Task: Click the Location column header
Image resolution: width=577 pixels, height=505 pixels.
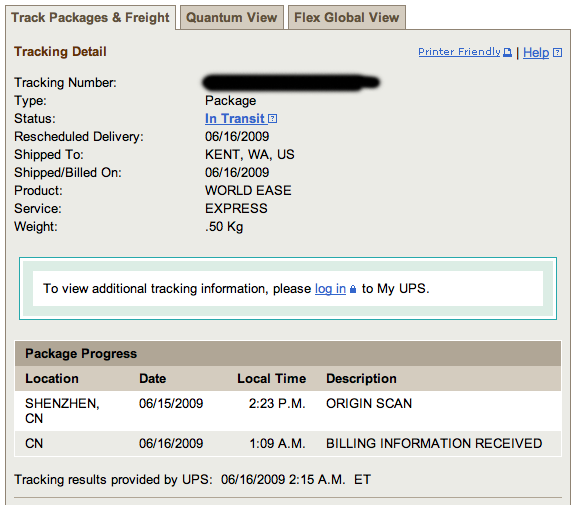Action: 52,378
